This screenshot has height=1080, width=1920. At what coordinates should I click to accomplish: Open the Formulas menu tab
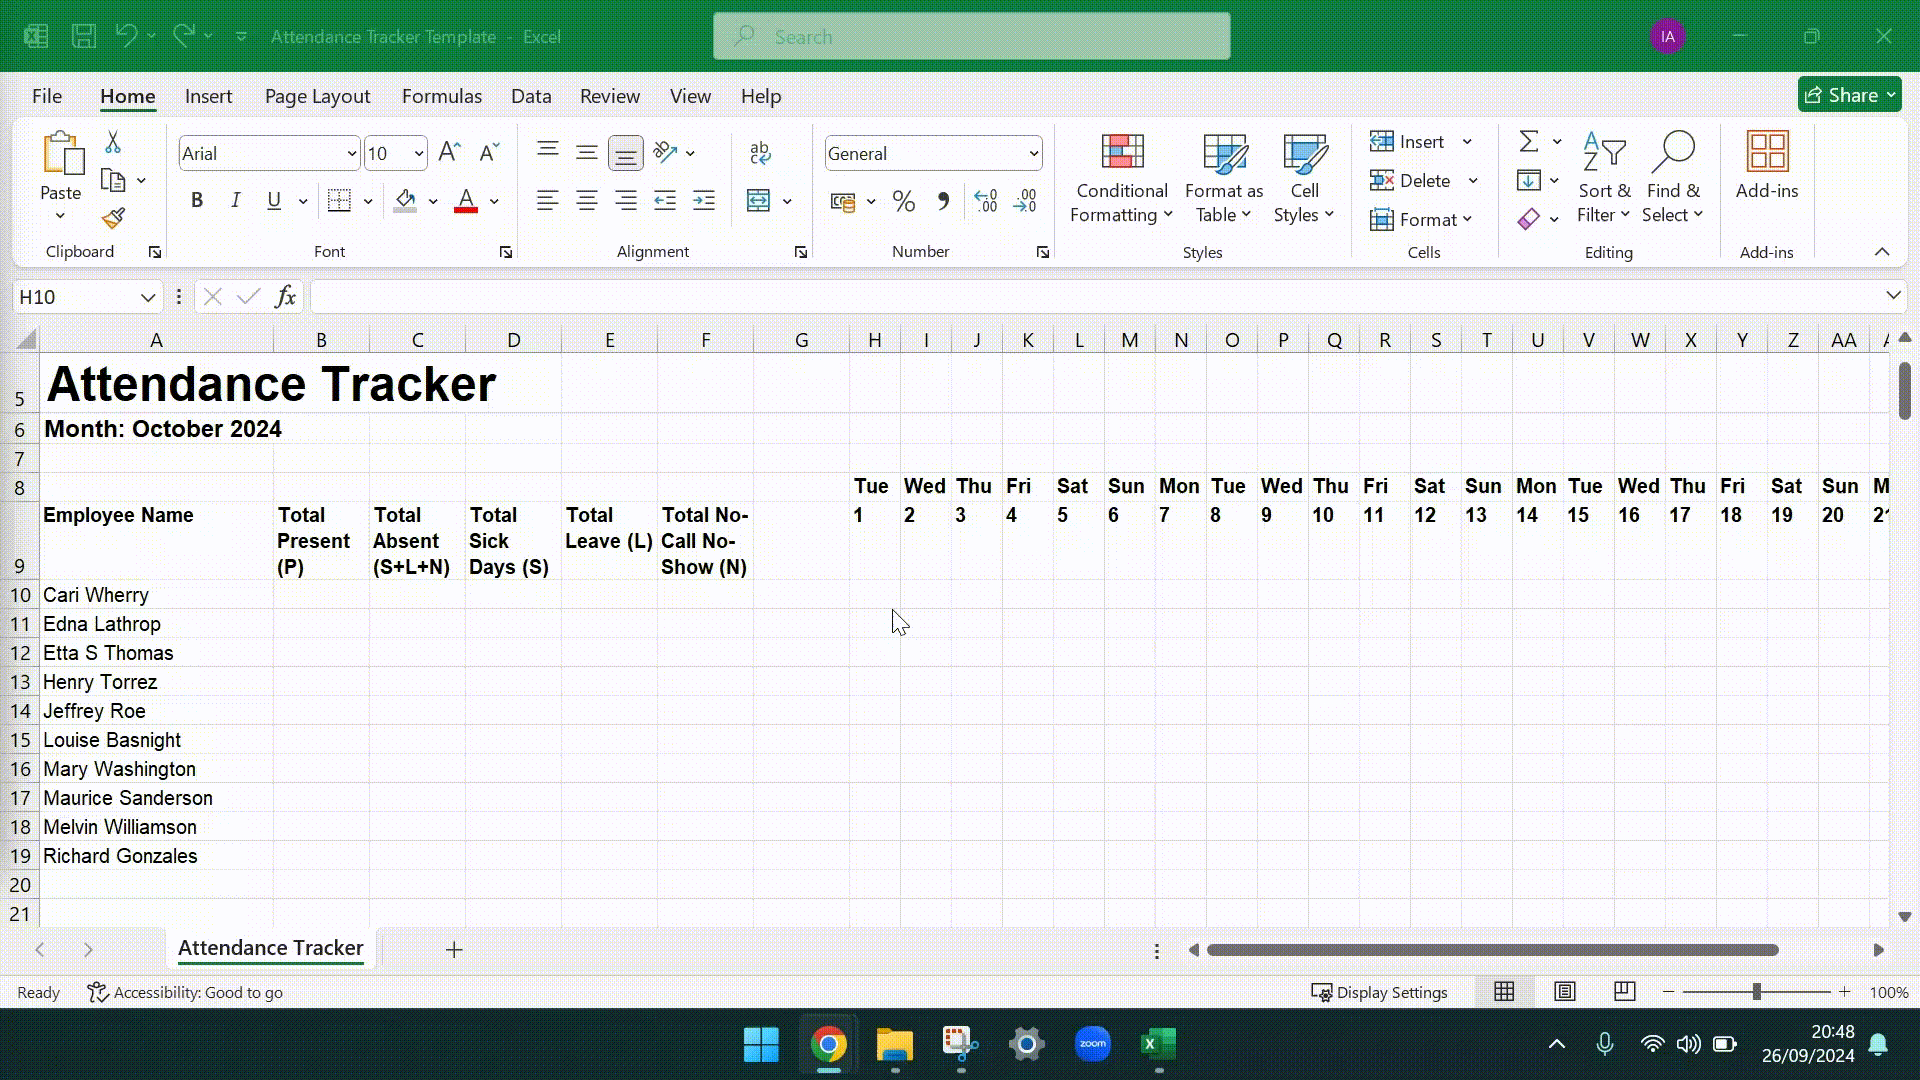[x=442, y=95]
